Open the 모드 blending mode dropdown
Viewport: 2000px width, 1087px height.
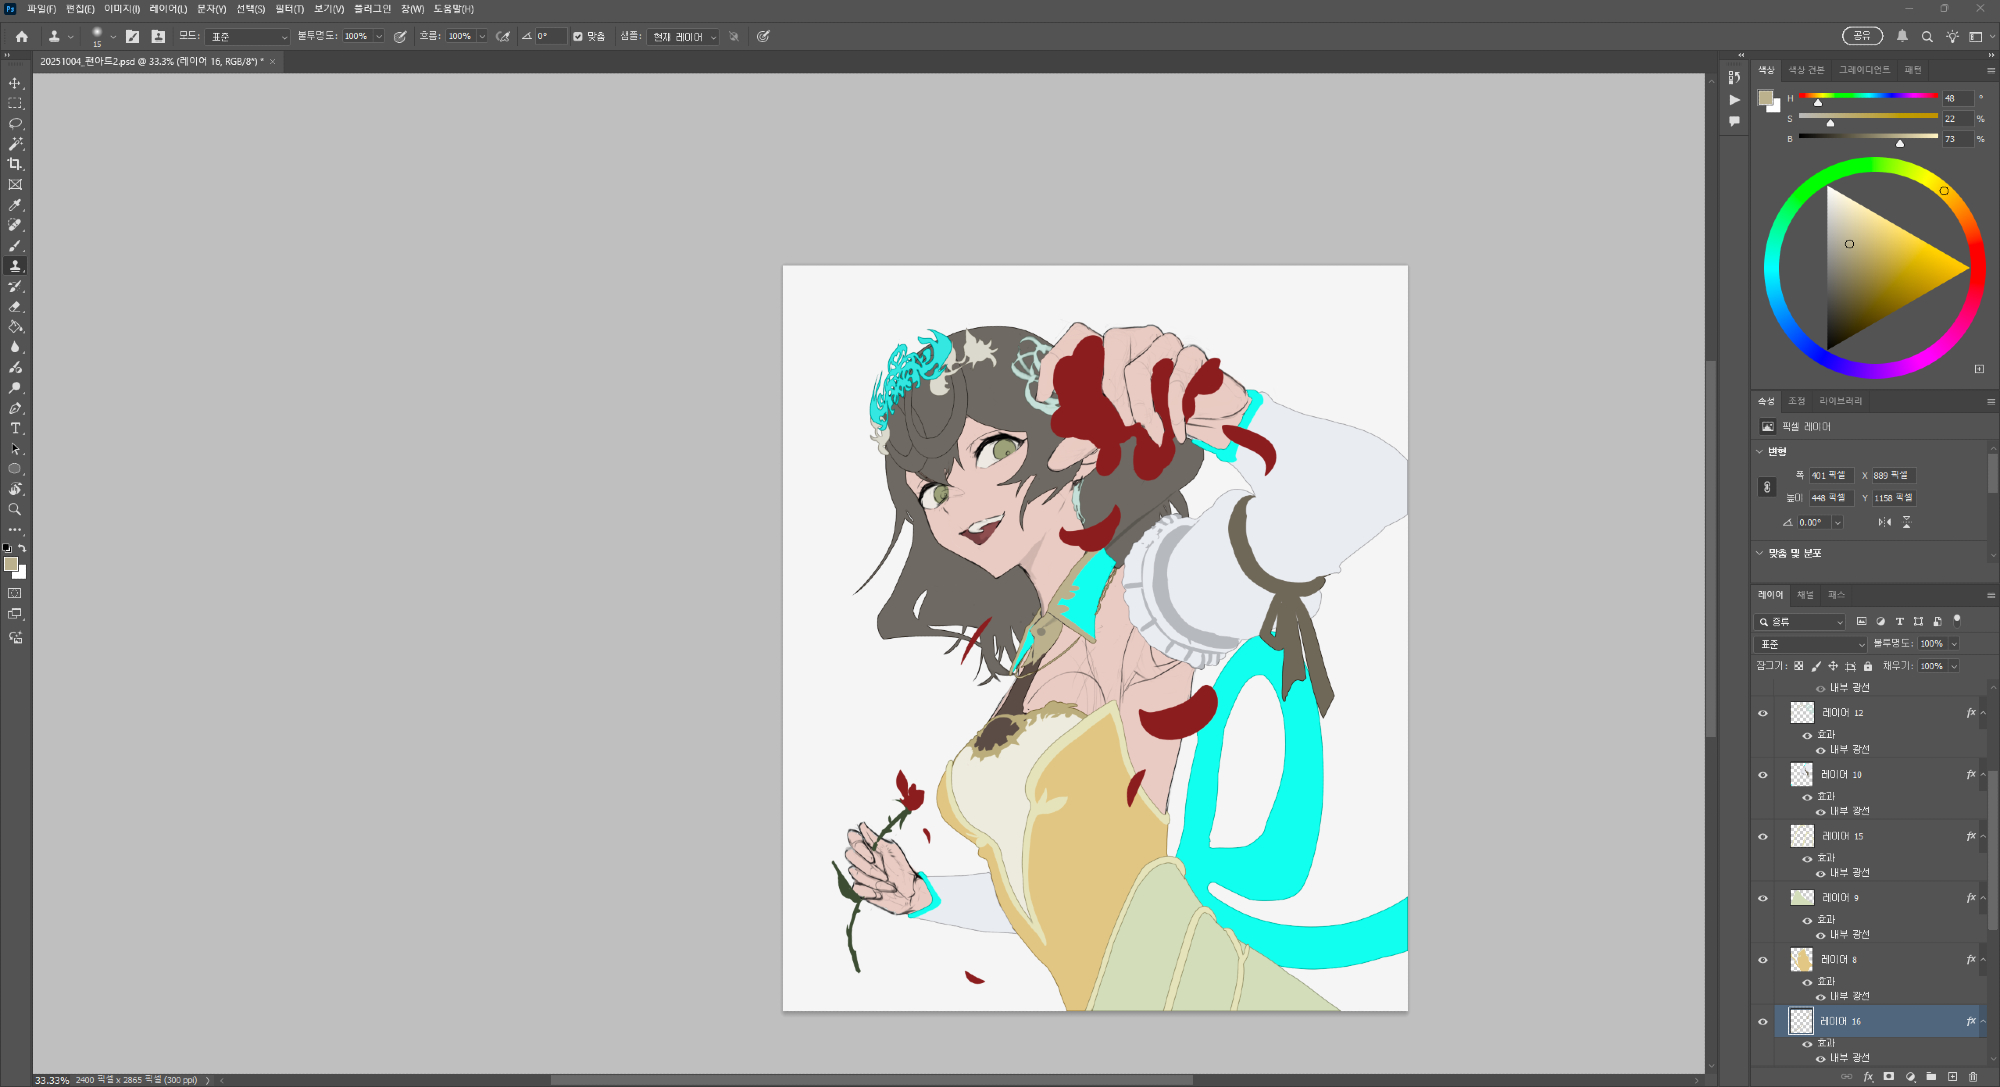click(248, 36)
